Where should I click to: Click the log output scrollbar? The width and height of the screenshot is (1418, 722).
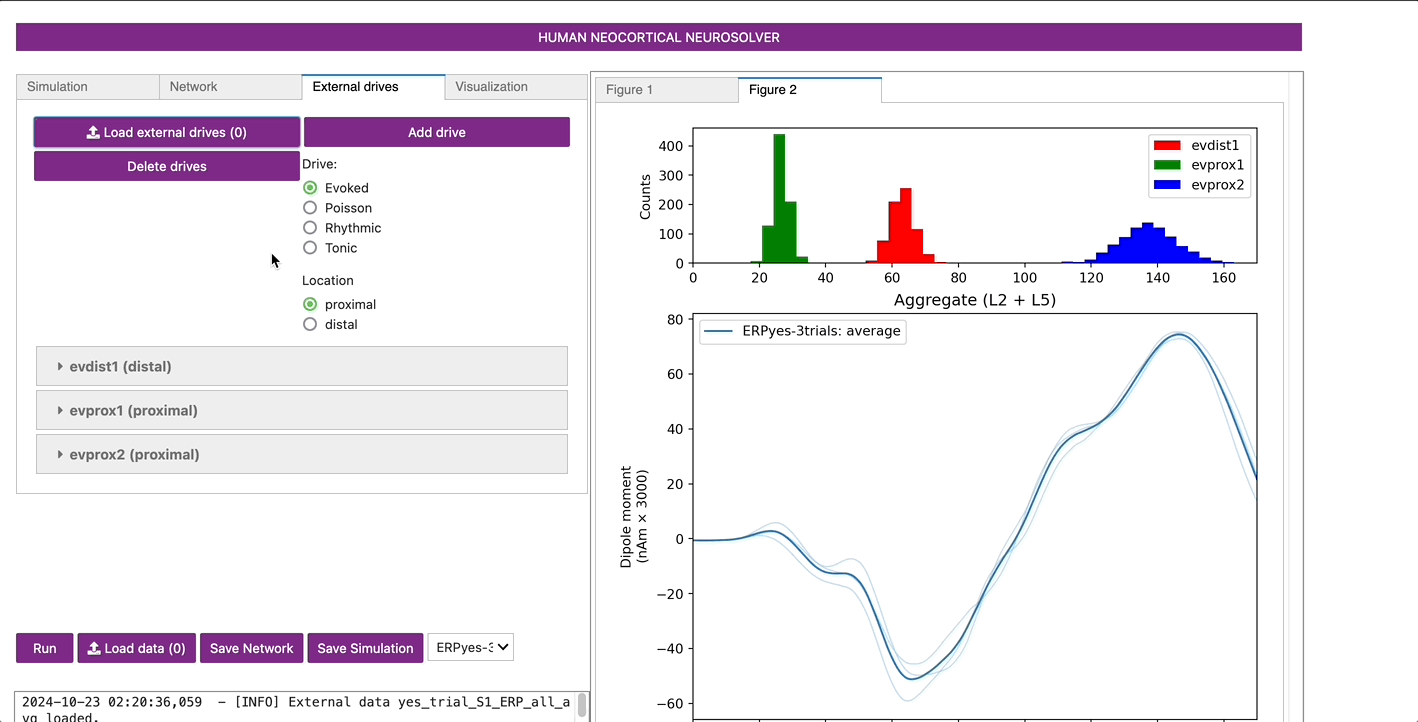(x=582, y=705)
